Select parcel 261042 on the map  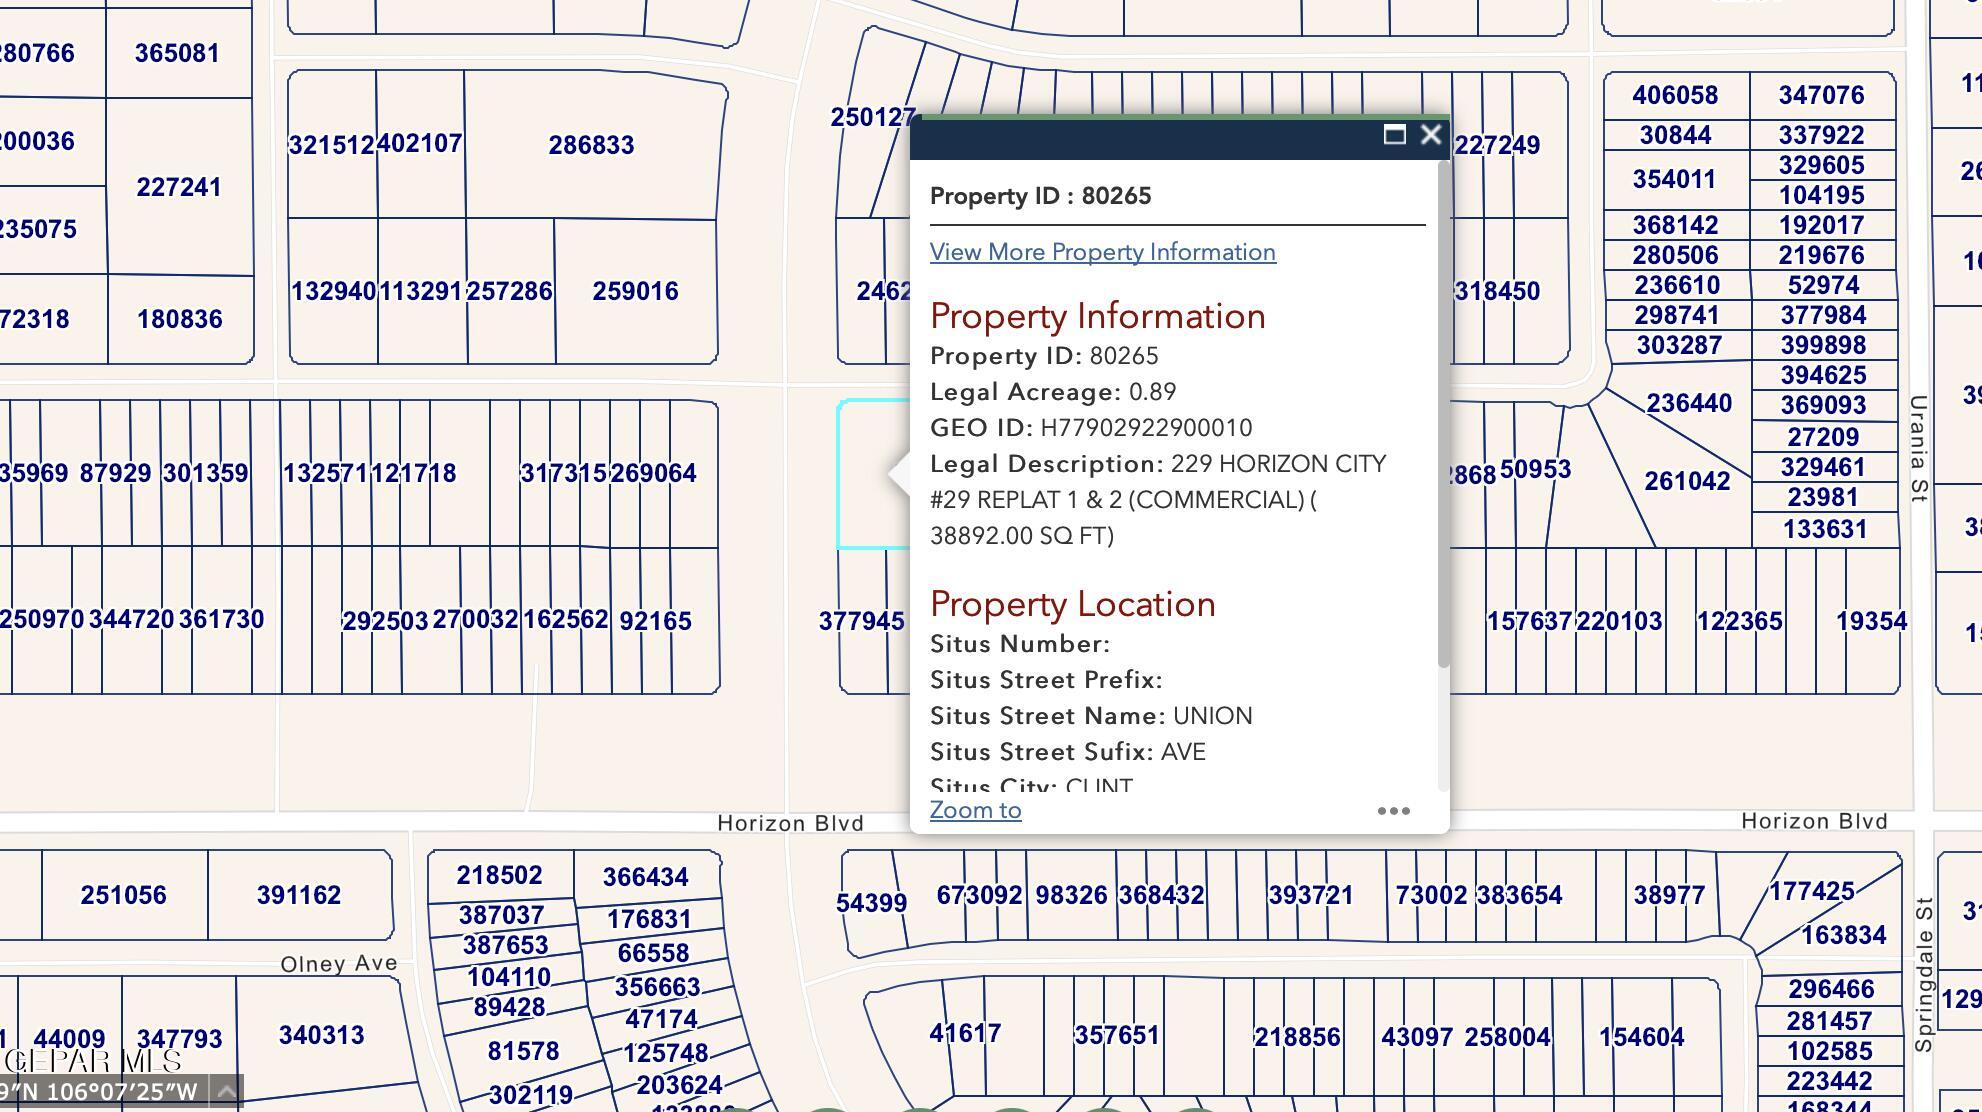click(x=1687, y=482)
